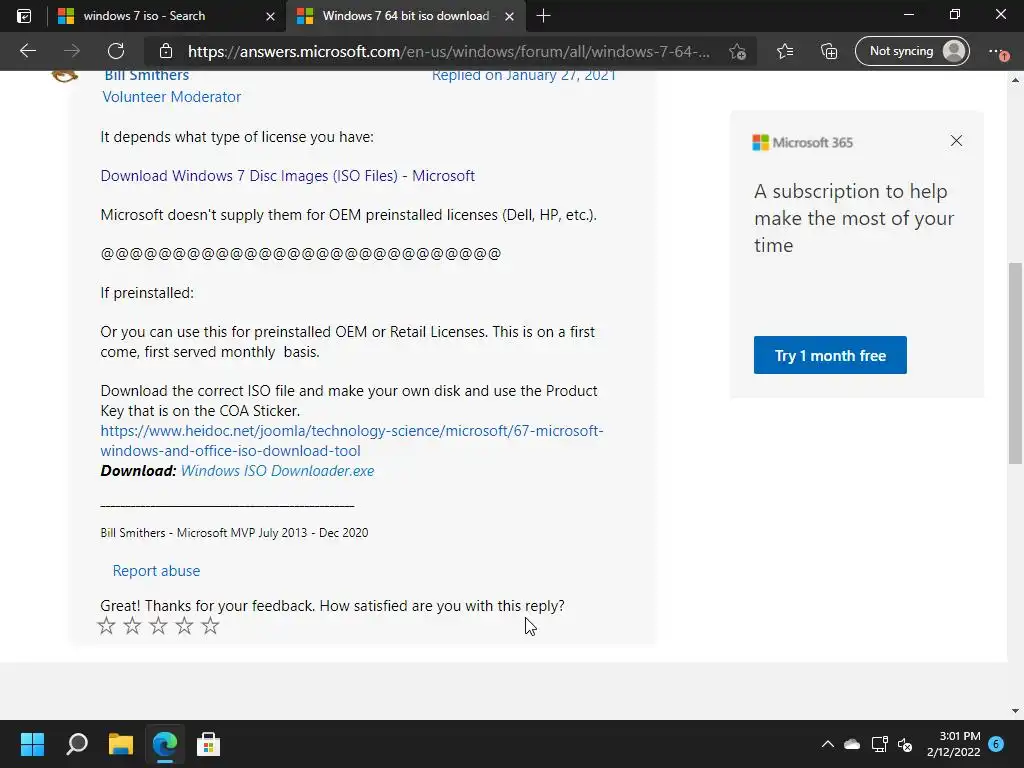View site information lock icon
Viewport: 1024px width, 768px height.
point(166,51)
